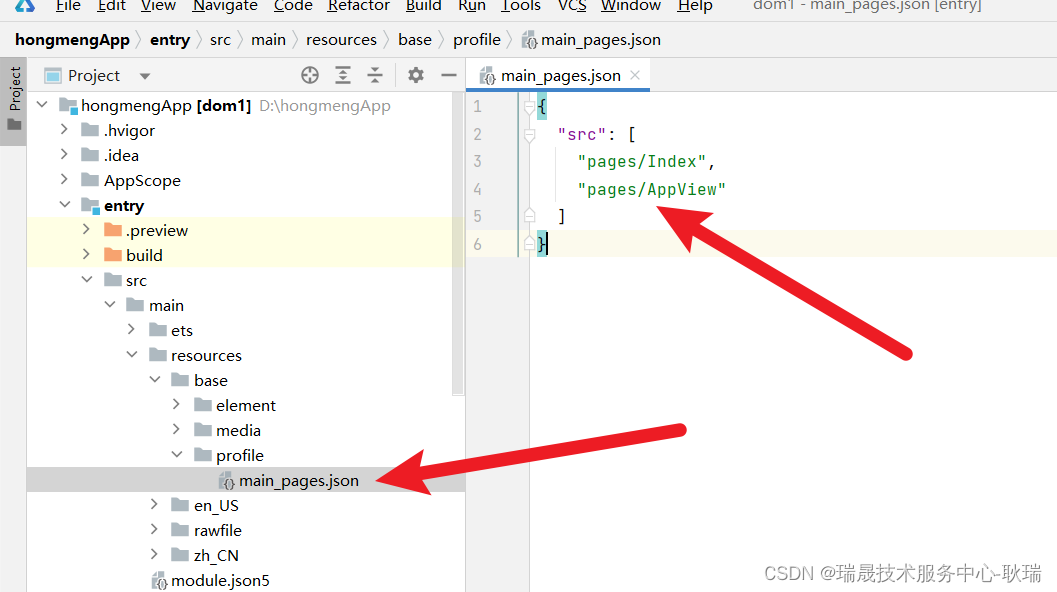
Task: Open the Edit menu
Action: [x=111, y=6]
